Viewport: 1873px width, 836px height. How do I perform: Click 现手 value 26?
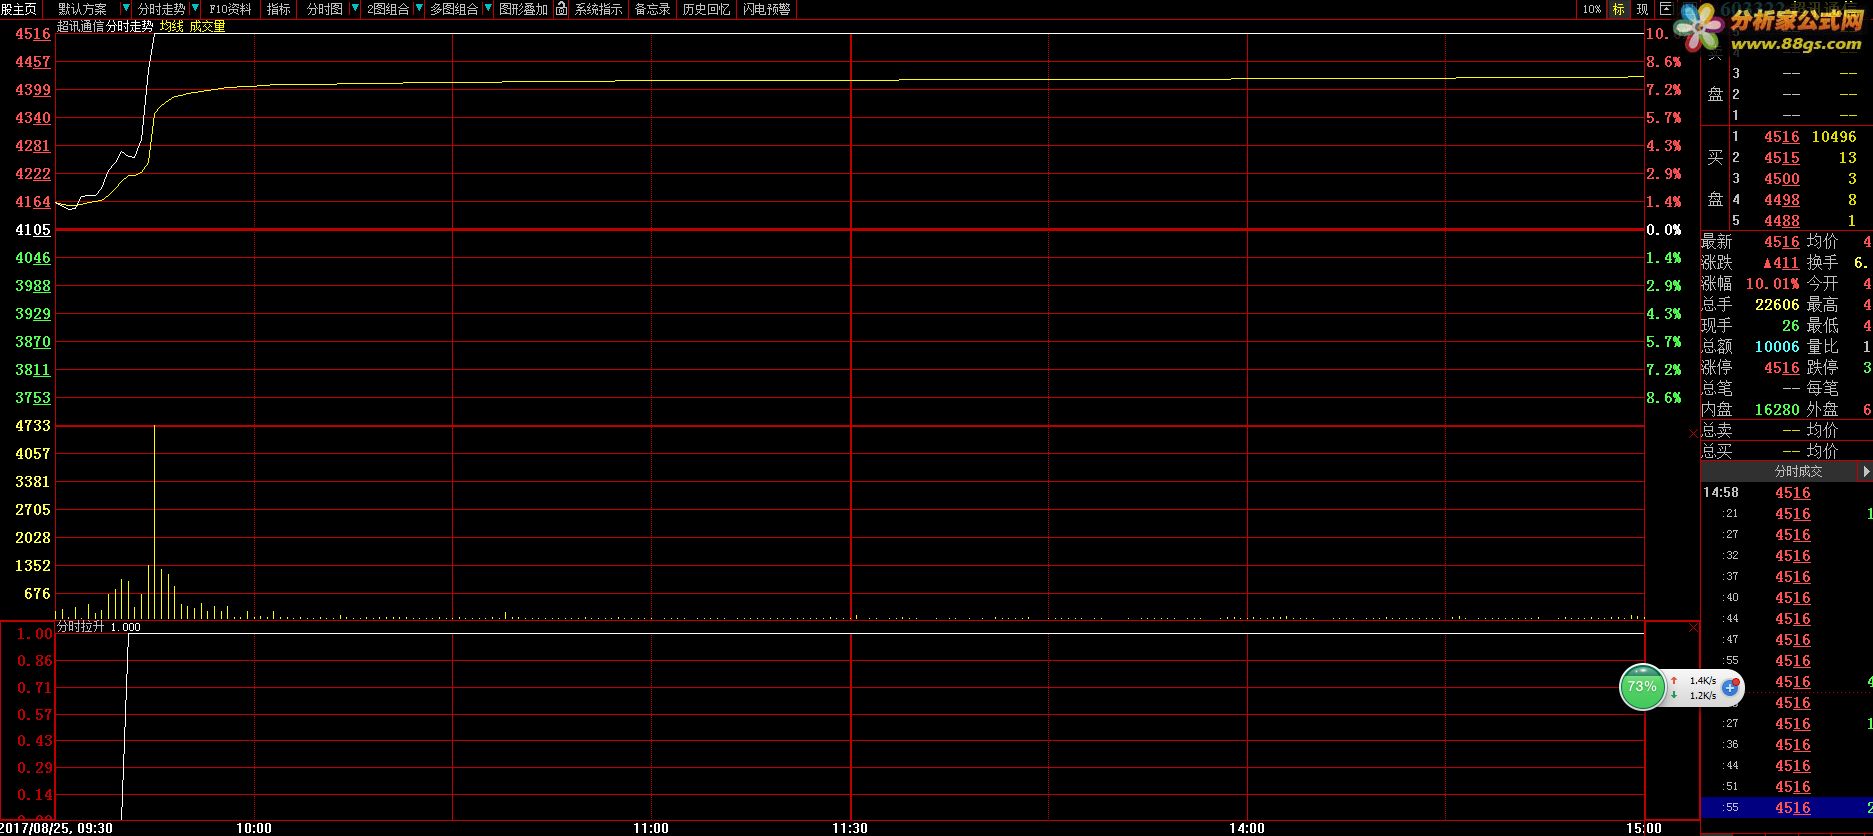1790,326
